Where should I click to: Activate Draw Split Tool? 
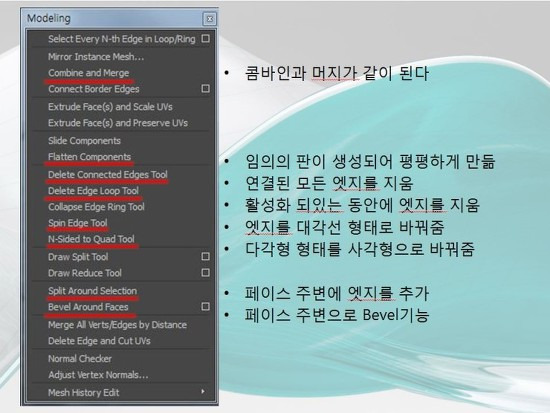point(78,257)
